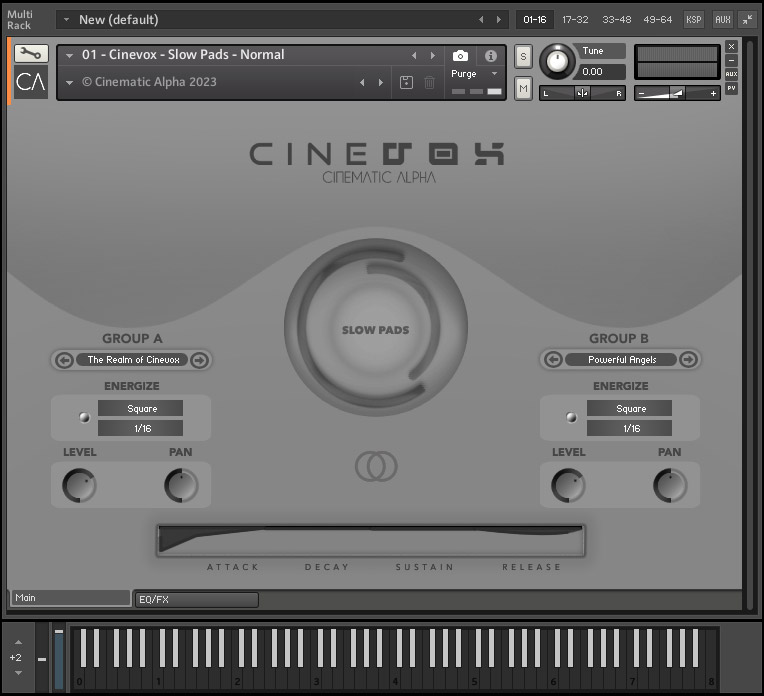The height and width of the screenshot is (696, 764).
Task: Open Group B 1/16 rate dropdown
Action: pos(630,428)
